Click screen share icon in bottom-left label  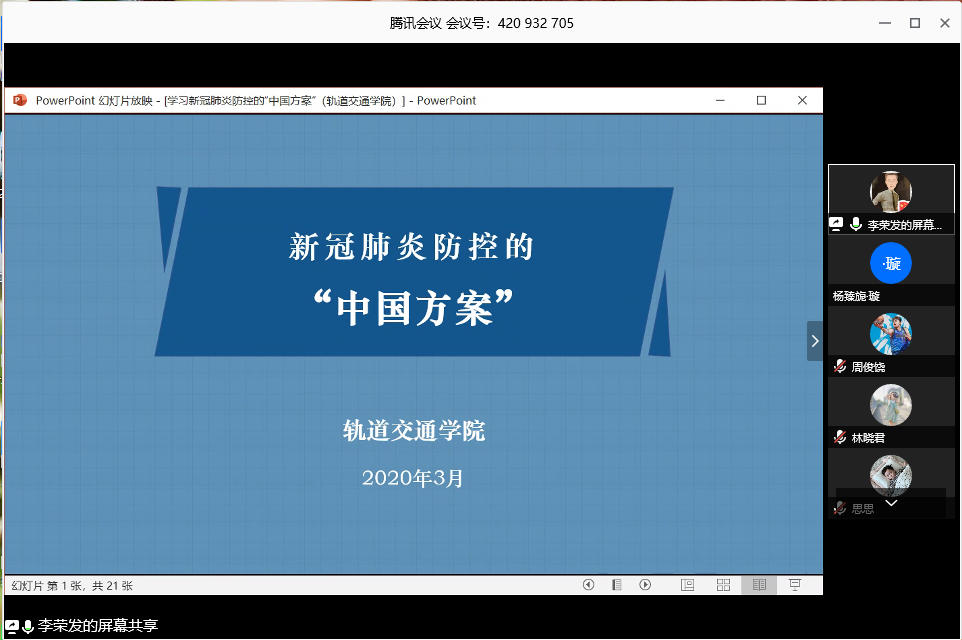(x=11, y=626)
